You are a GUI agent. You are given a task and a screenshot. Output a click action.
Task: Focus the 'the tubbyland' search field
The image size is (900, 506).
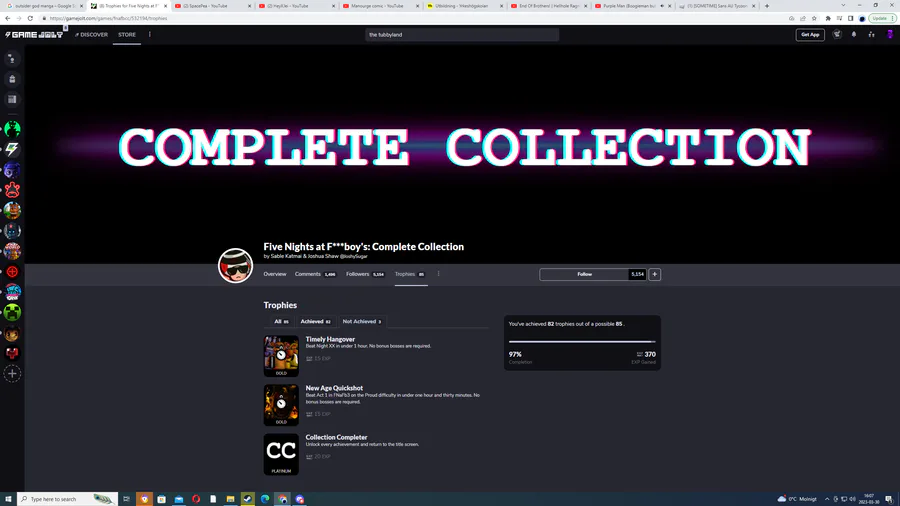[x=462, y=34]
